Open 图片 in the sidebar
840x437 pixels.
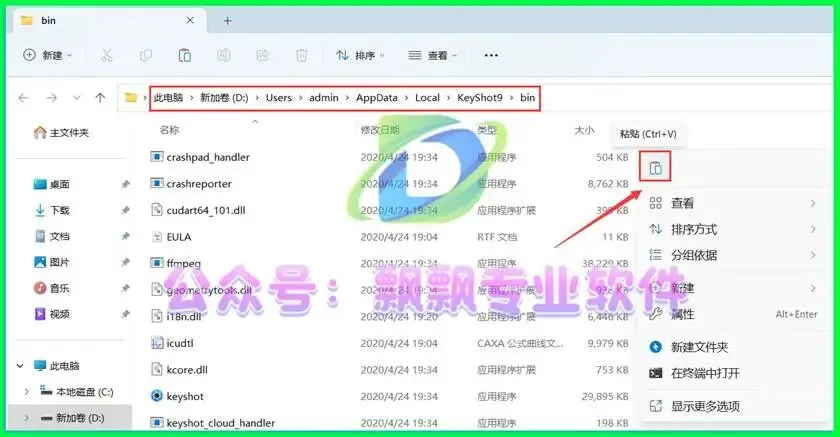coord(51,262)
